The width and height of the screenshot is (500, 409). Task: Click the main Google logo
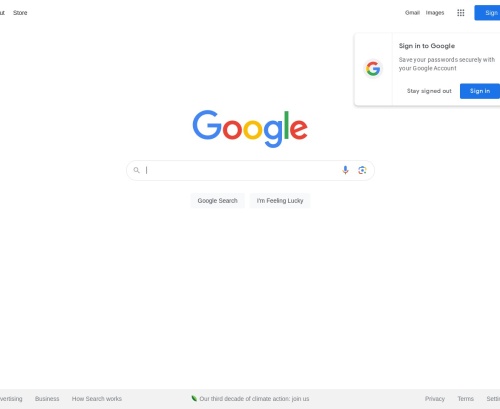pos(250,129)
